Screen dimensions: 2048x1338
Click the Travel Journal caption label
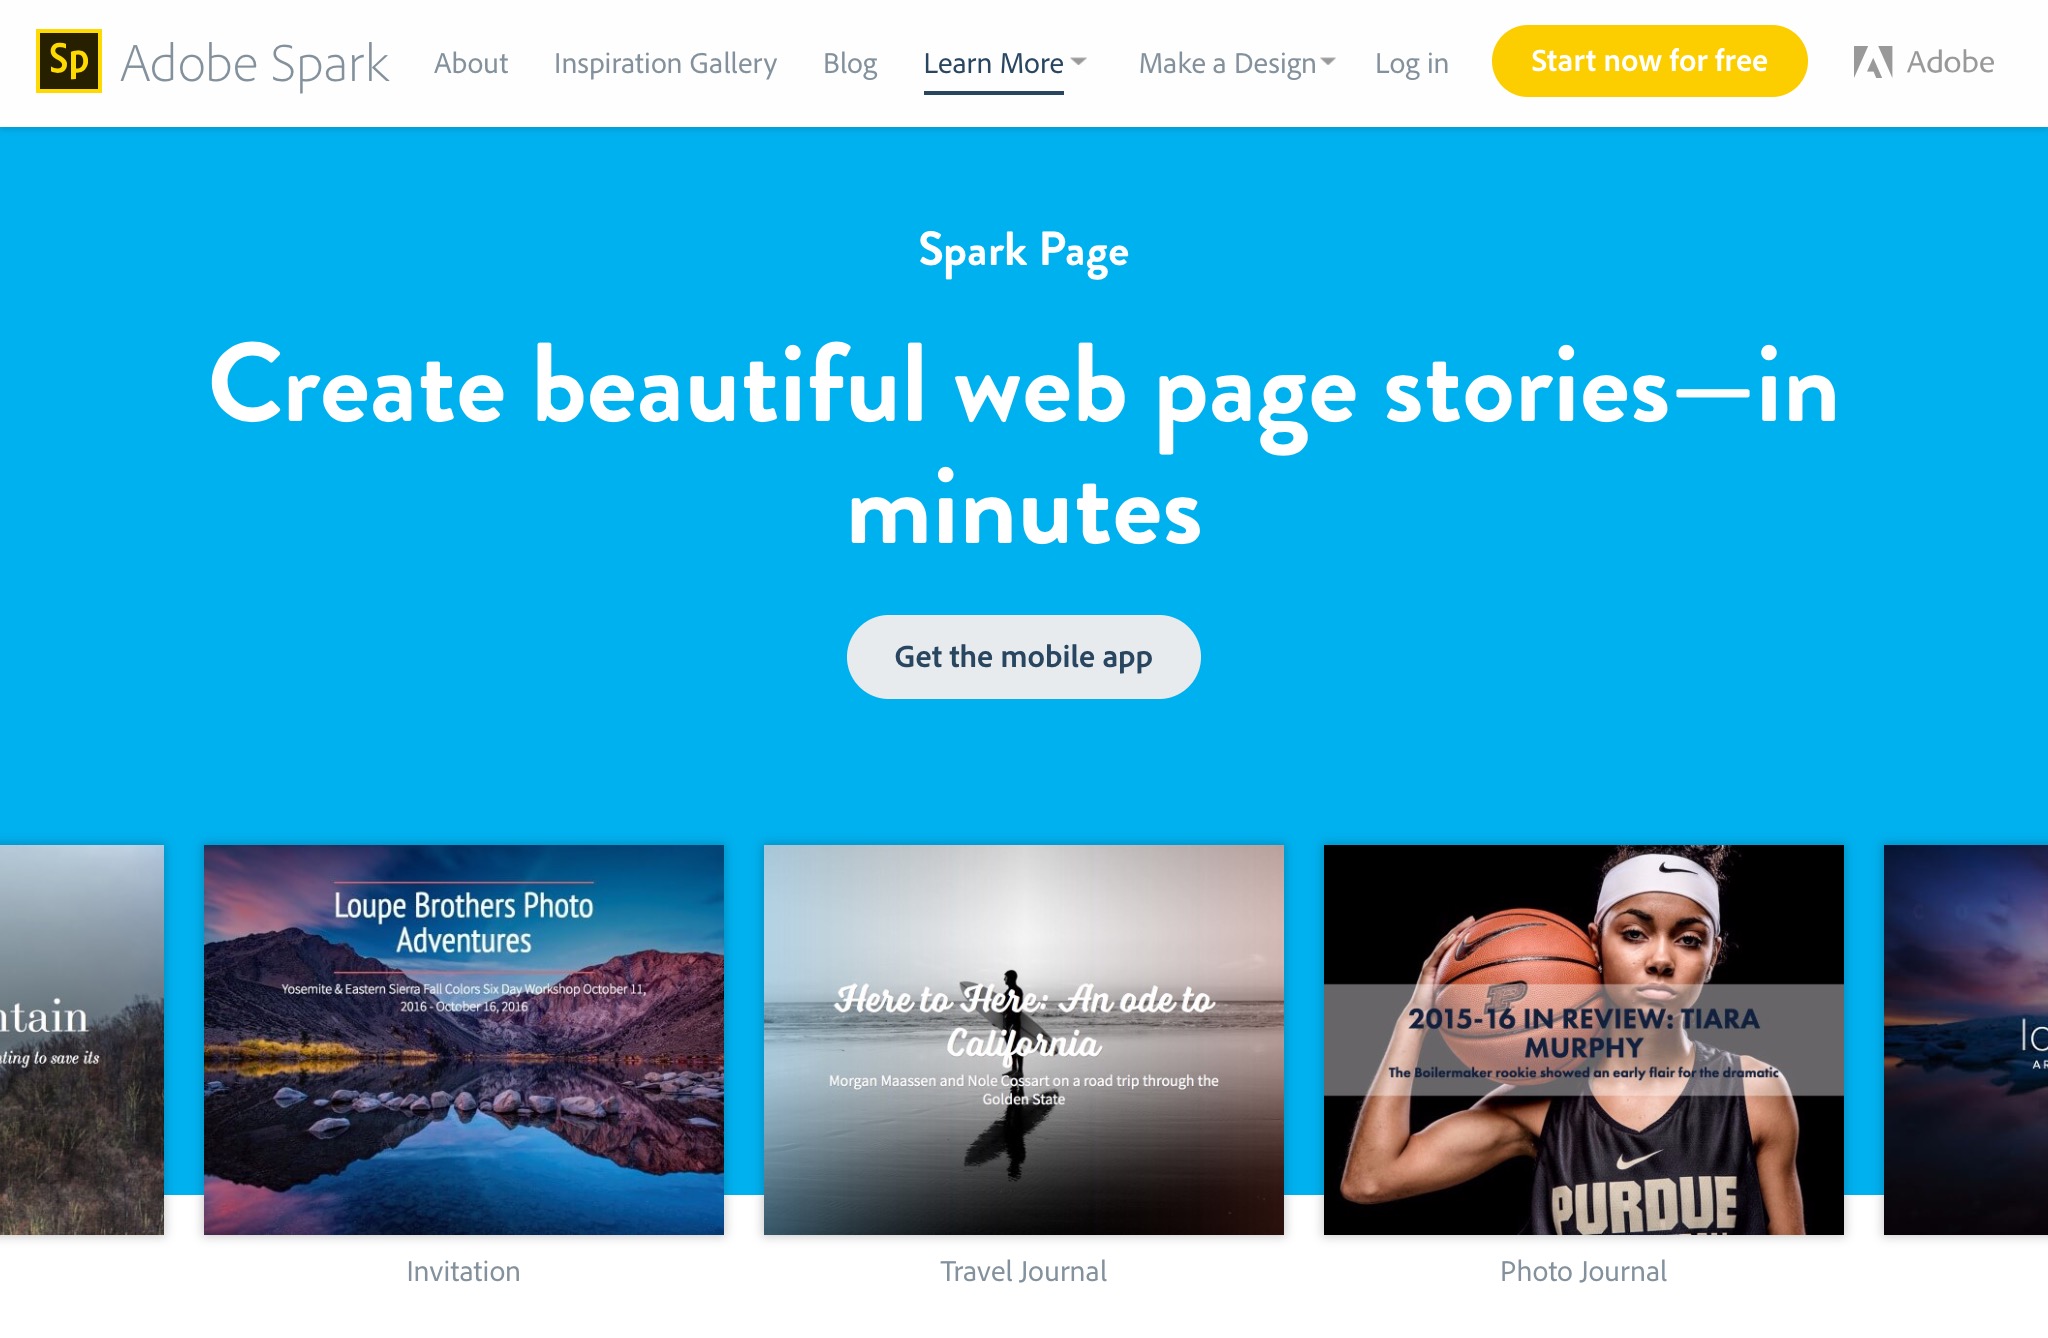[x=1023, y=1271]
